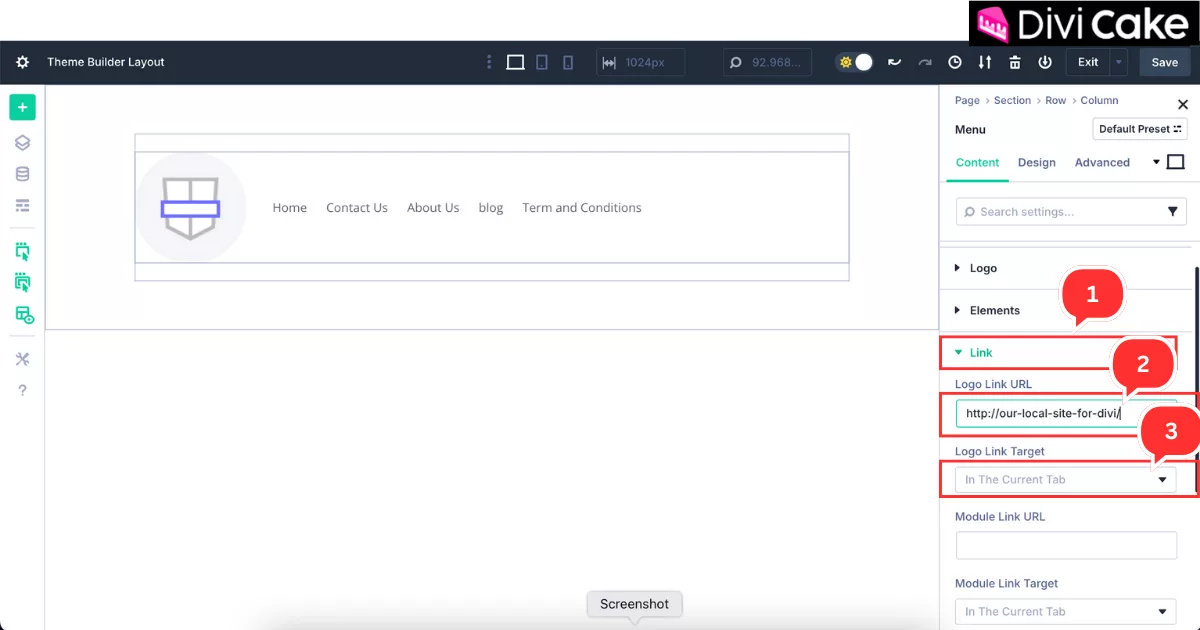
Task: Open the dropdown arrow beside Exit
Action: click(x=1119, y=62)
